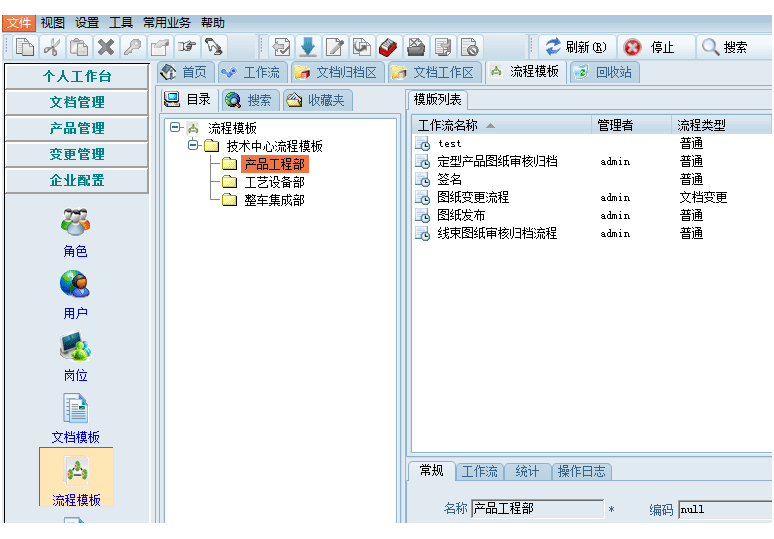
Task: Click the delete X toolbar icon
Action: 105,46
